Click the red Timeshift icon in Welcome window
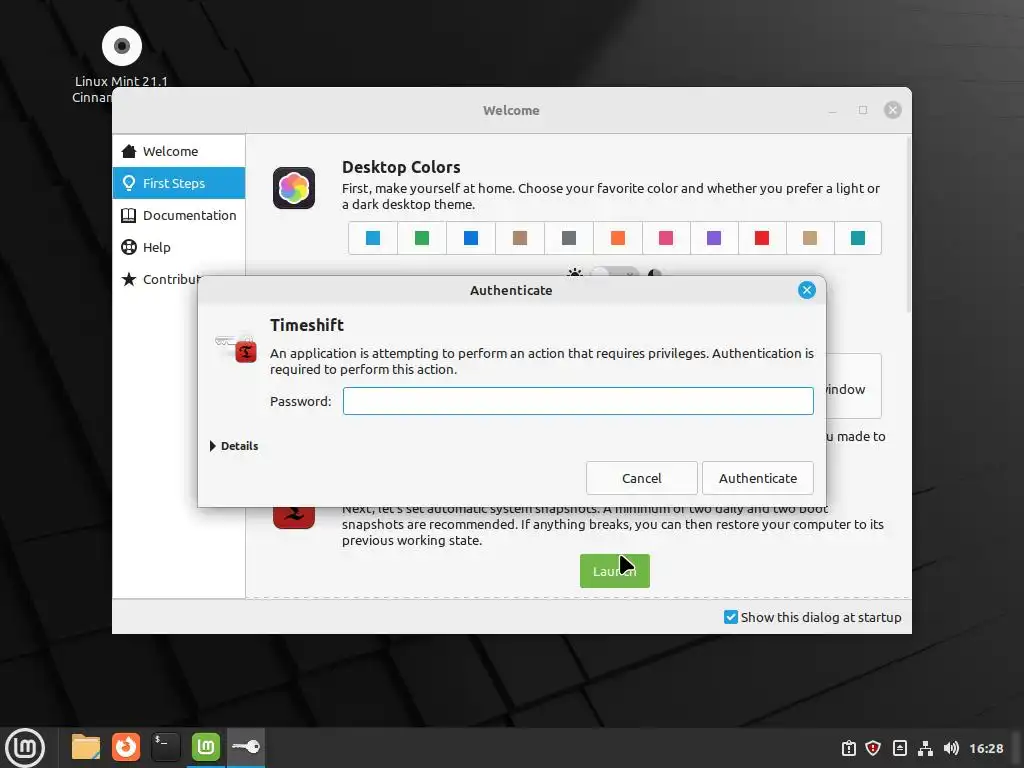The image size is (1024, 768). [294, 517]
